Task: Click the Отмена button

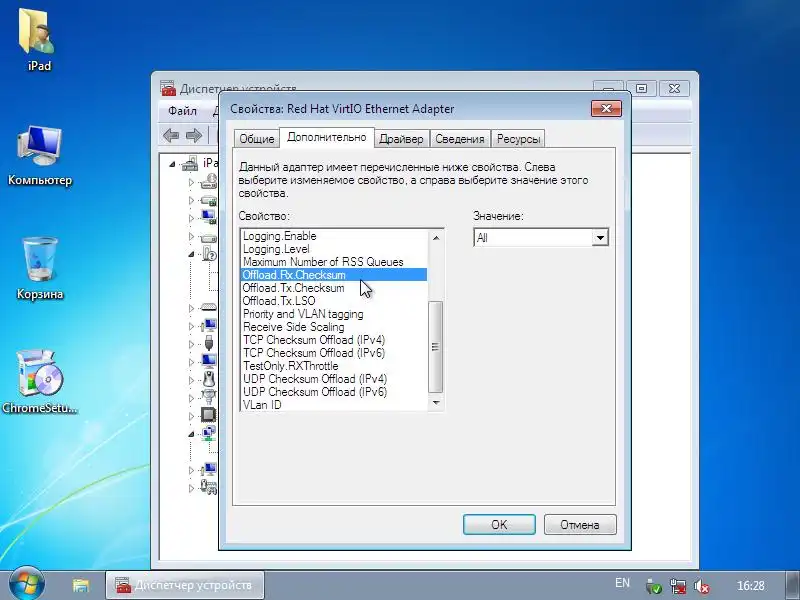Action: pyautogui.click(x=580, y=524)
